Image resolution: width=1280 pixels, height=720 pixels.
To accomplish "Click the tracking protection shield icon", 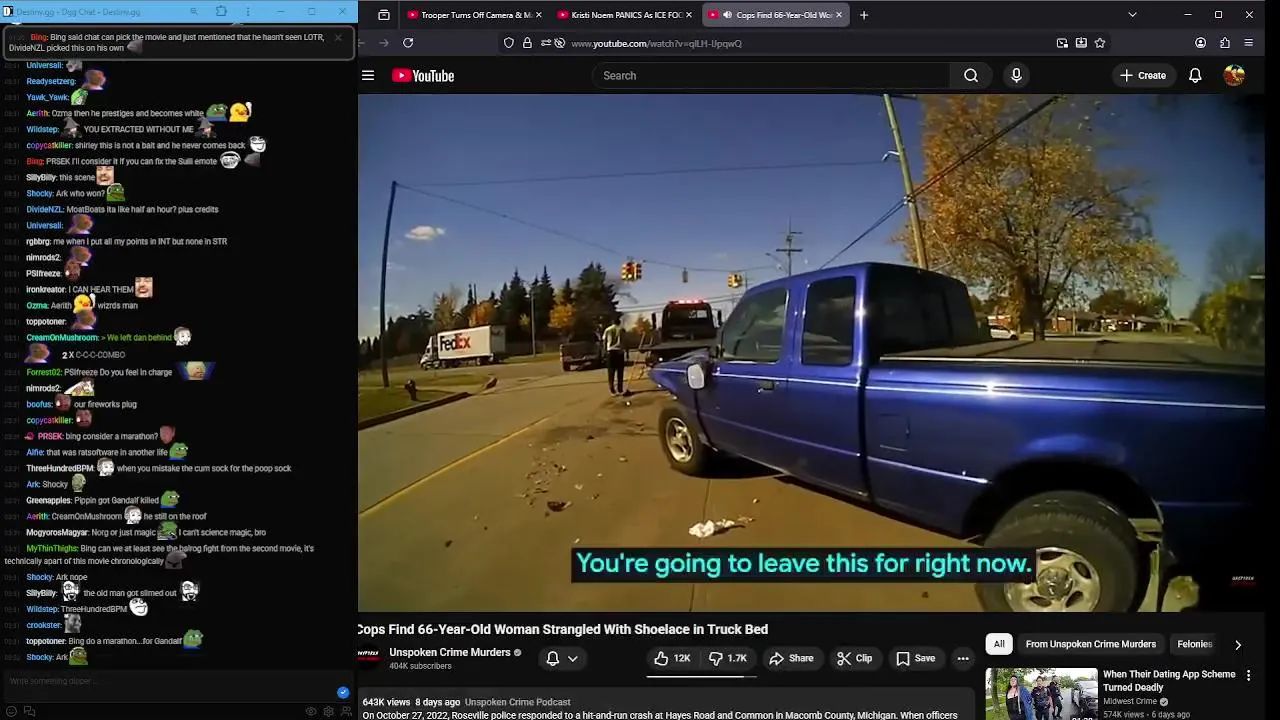I will point(509,43).
